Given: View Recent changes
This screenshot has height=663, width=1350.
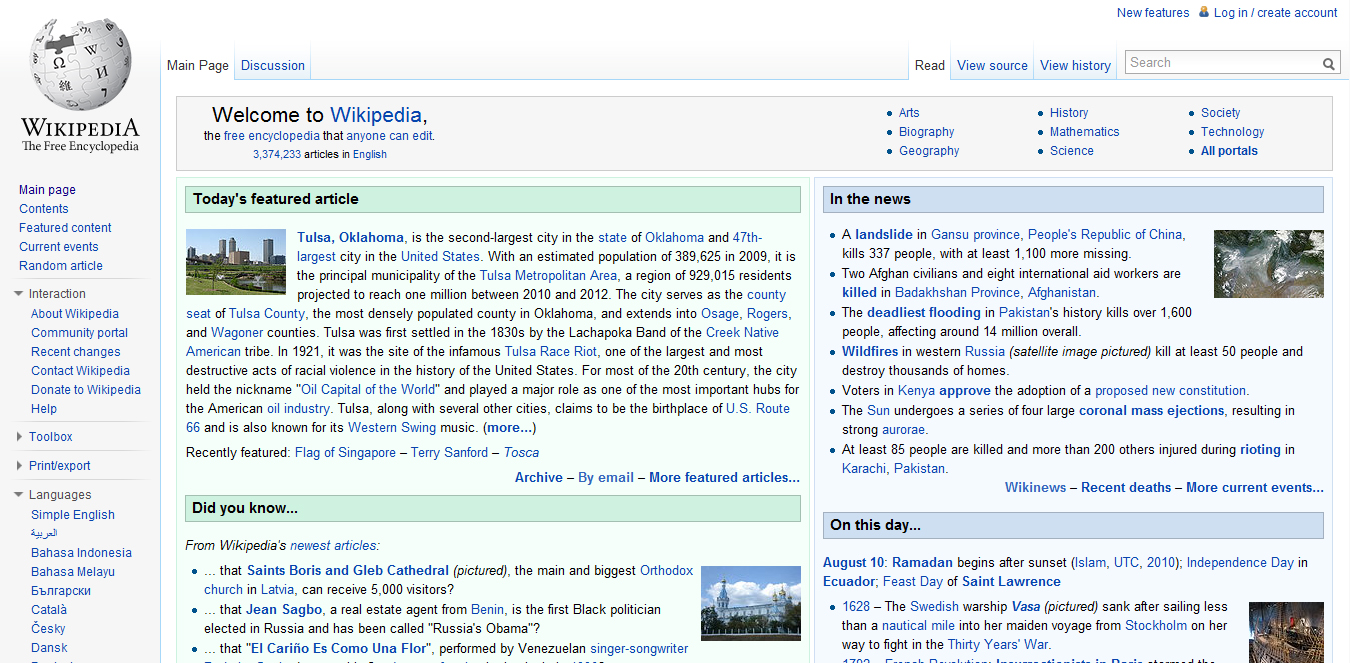Looking at the screenshot, I should (76, 352).
